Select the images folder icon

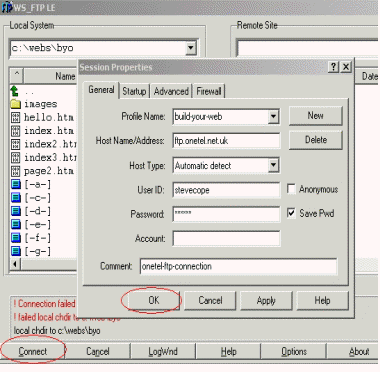(15, 104)
